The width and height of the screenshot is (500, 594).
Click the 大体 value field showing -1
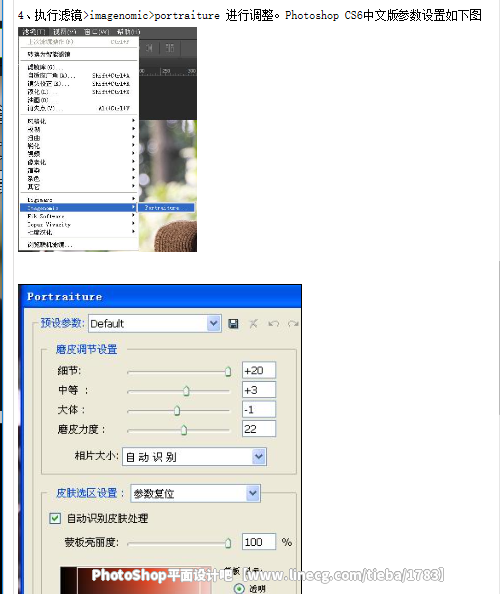tap(259, 410)
